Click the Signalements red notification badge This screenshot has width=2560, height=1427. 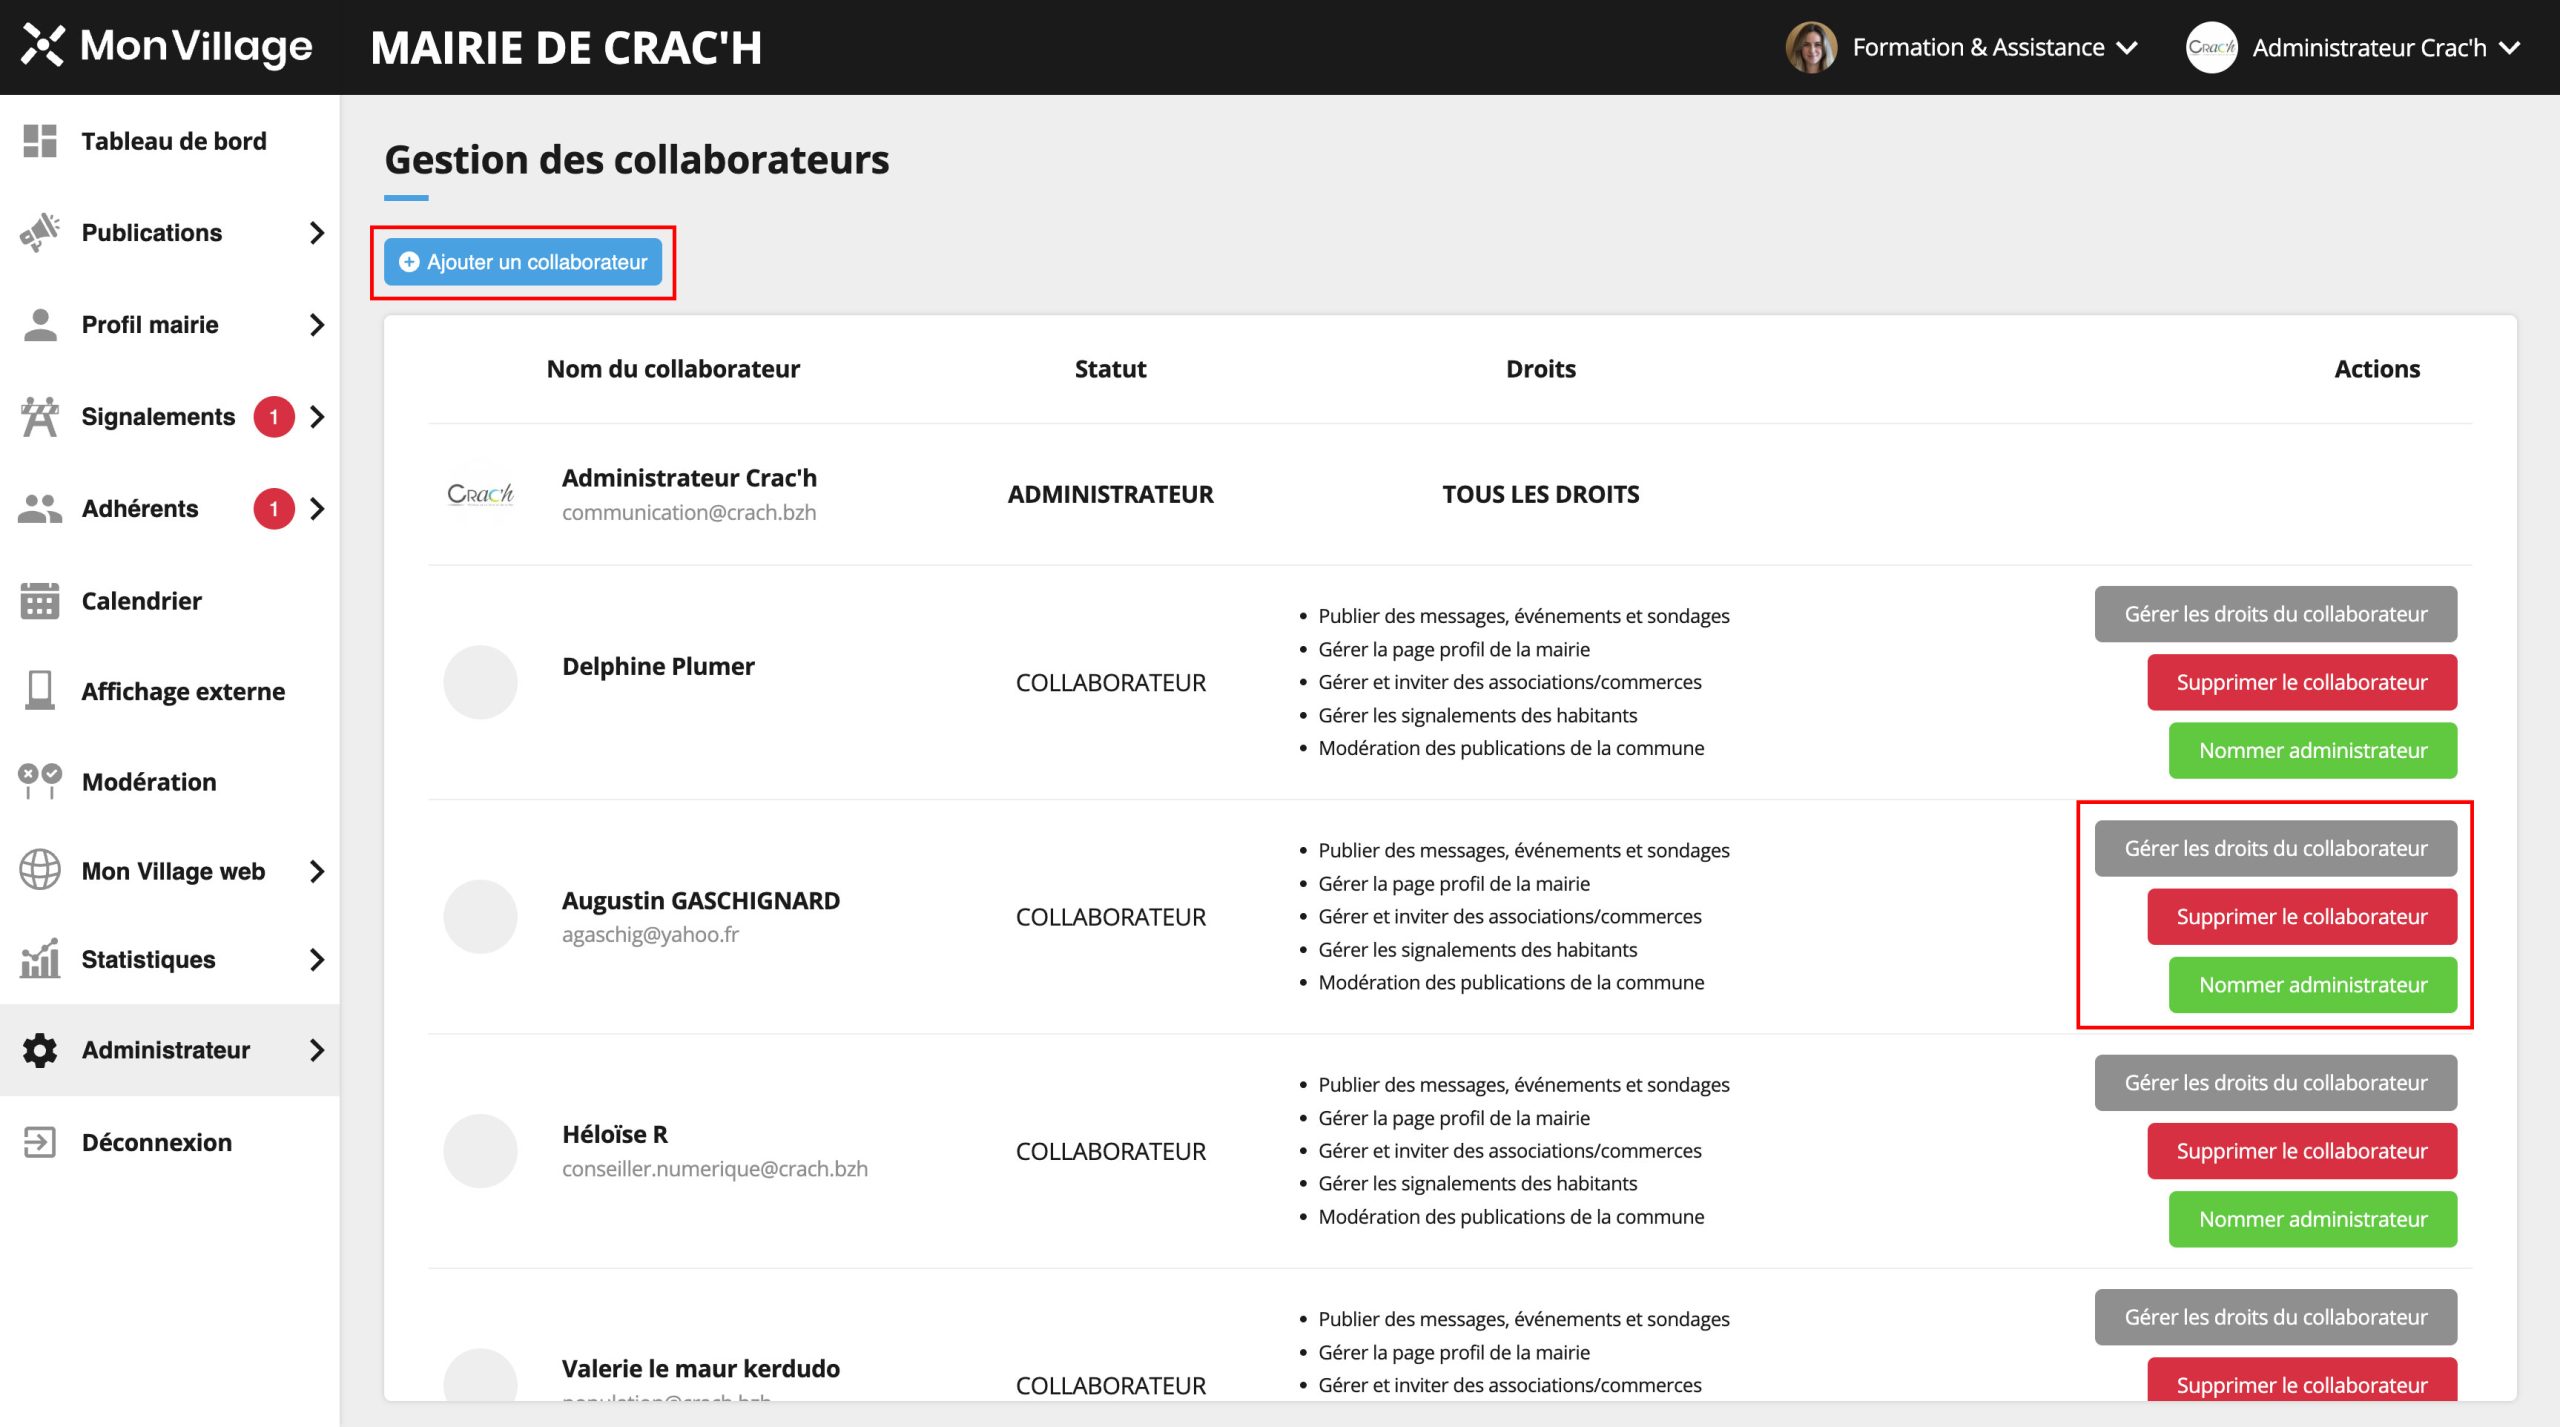point(273,417)
